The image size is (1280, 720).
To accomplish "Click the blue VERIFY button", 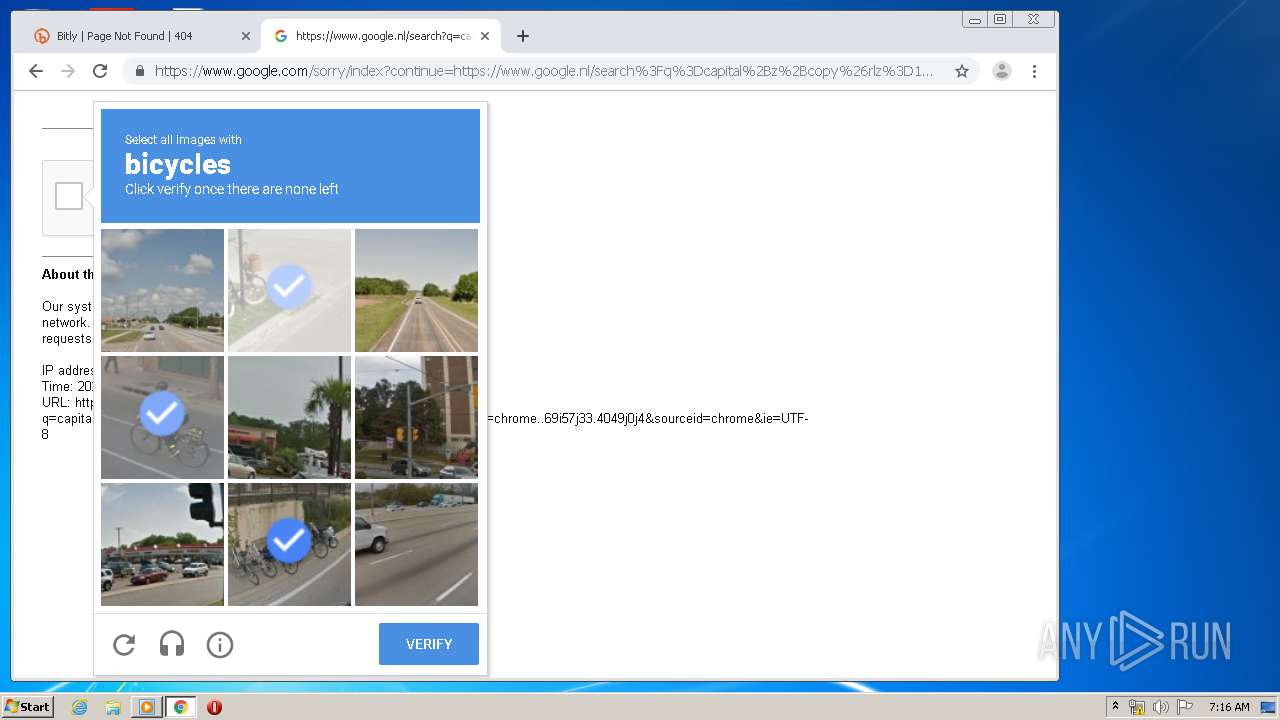I will pos(429,644).
